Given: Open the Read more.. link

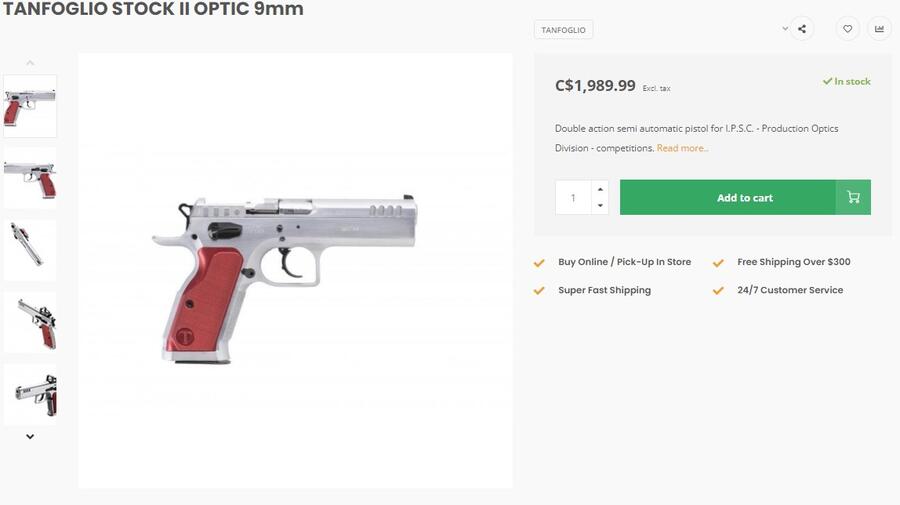Looking at the screenshot, I should [682, 148].
